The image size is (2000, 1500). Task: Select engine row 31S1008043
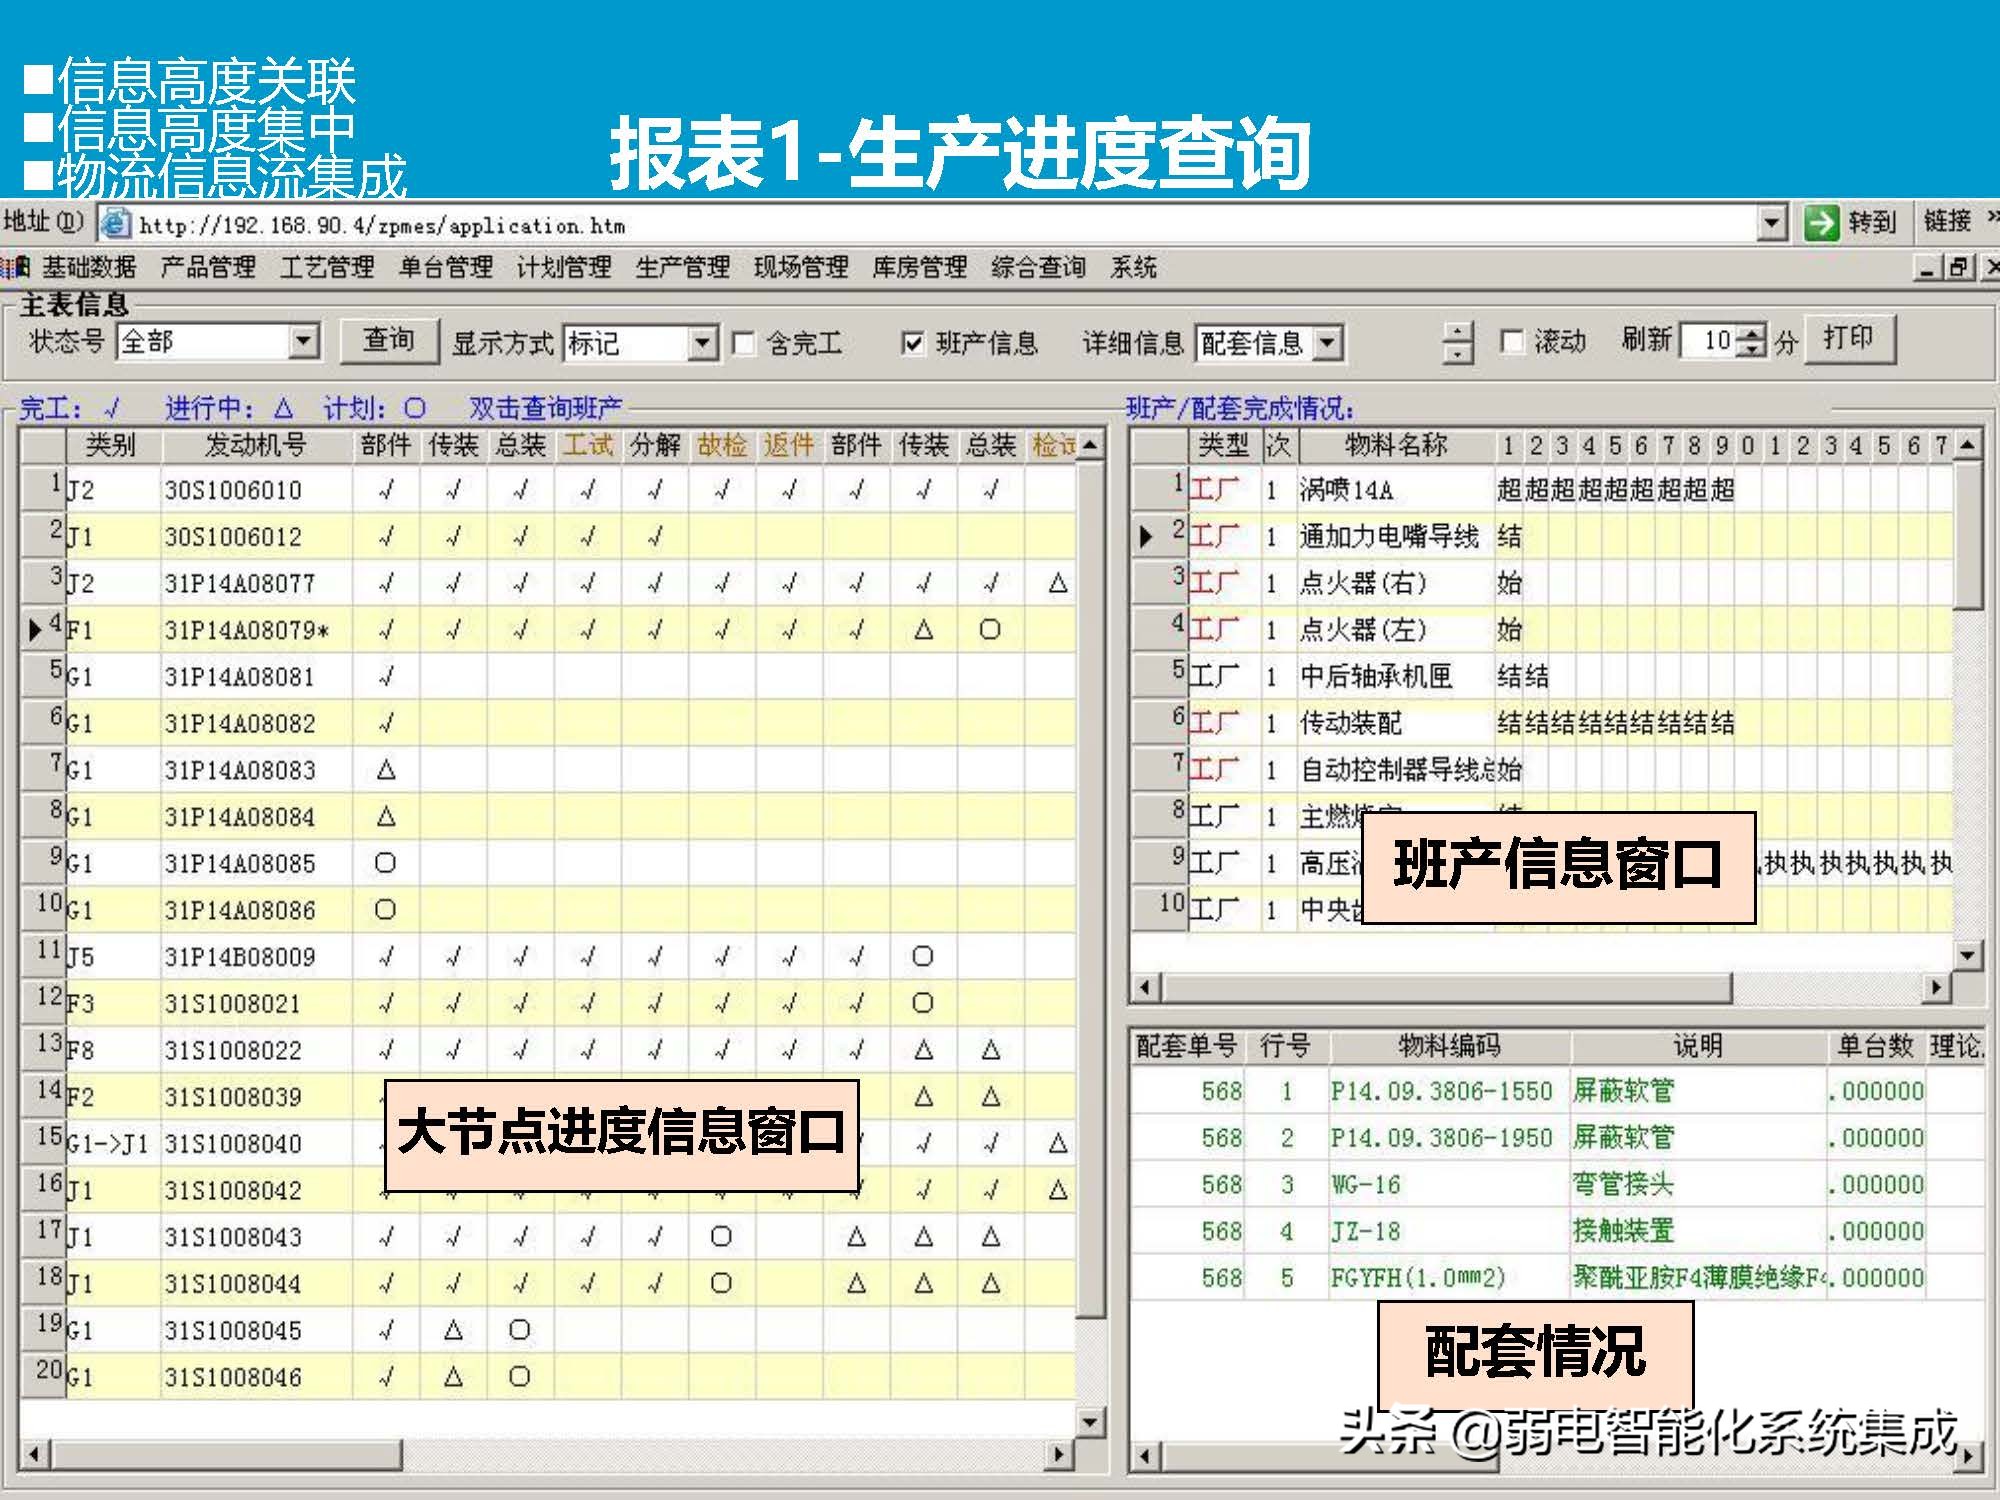click(x=548, y=1237)
